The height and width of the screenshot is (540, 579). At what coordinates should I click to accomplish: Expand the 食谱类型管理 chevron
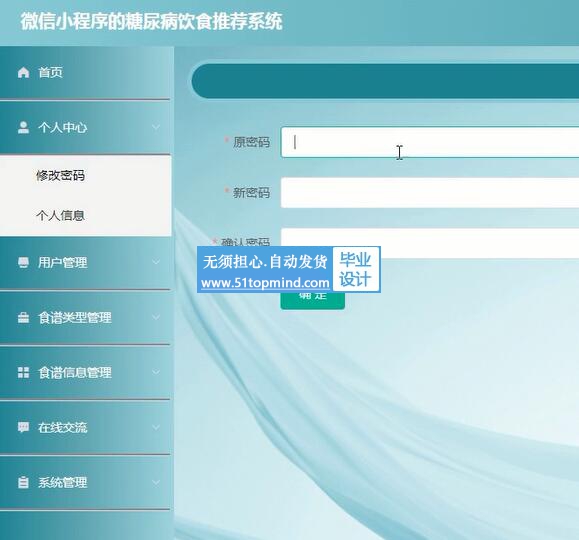[x=156, y=318]
